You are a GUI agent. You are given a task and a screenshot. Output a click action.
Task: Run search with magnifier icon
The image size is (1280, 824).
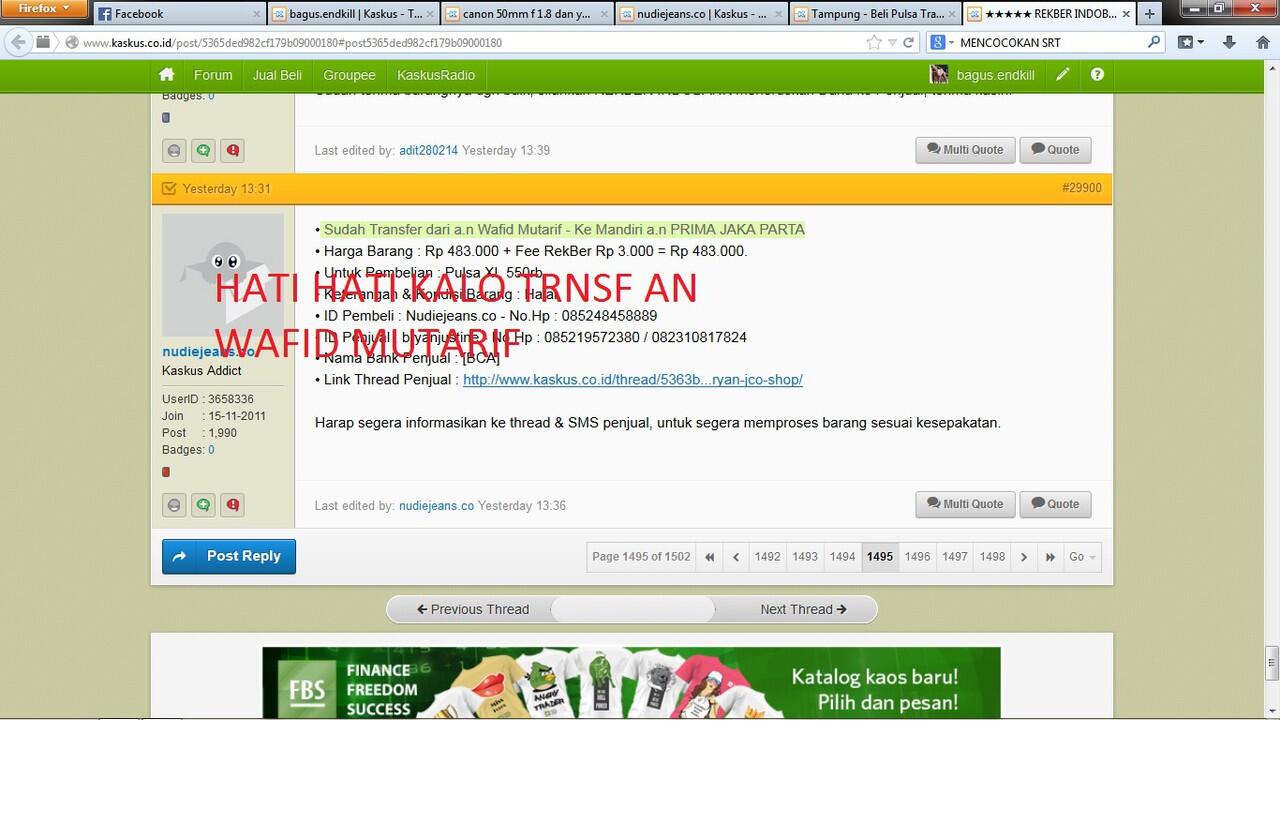(x=1155, y=43)
